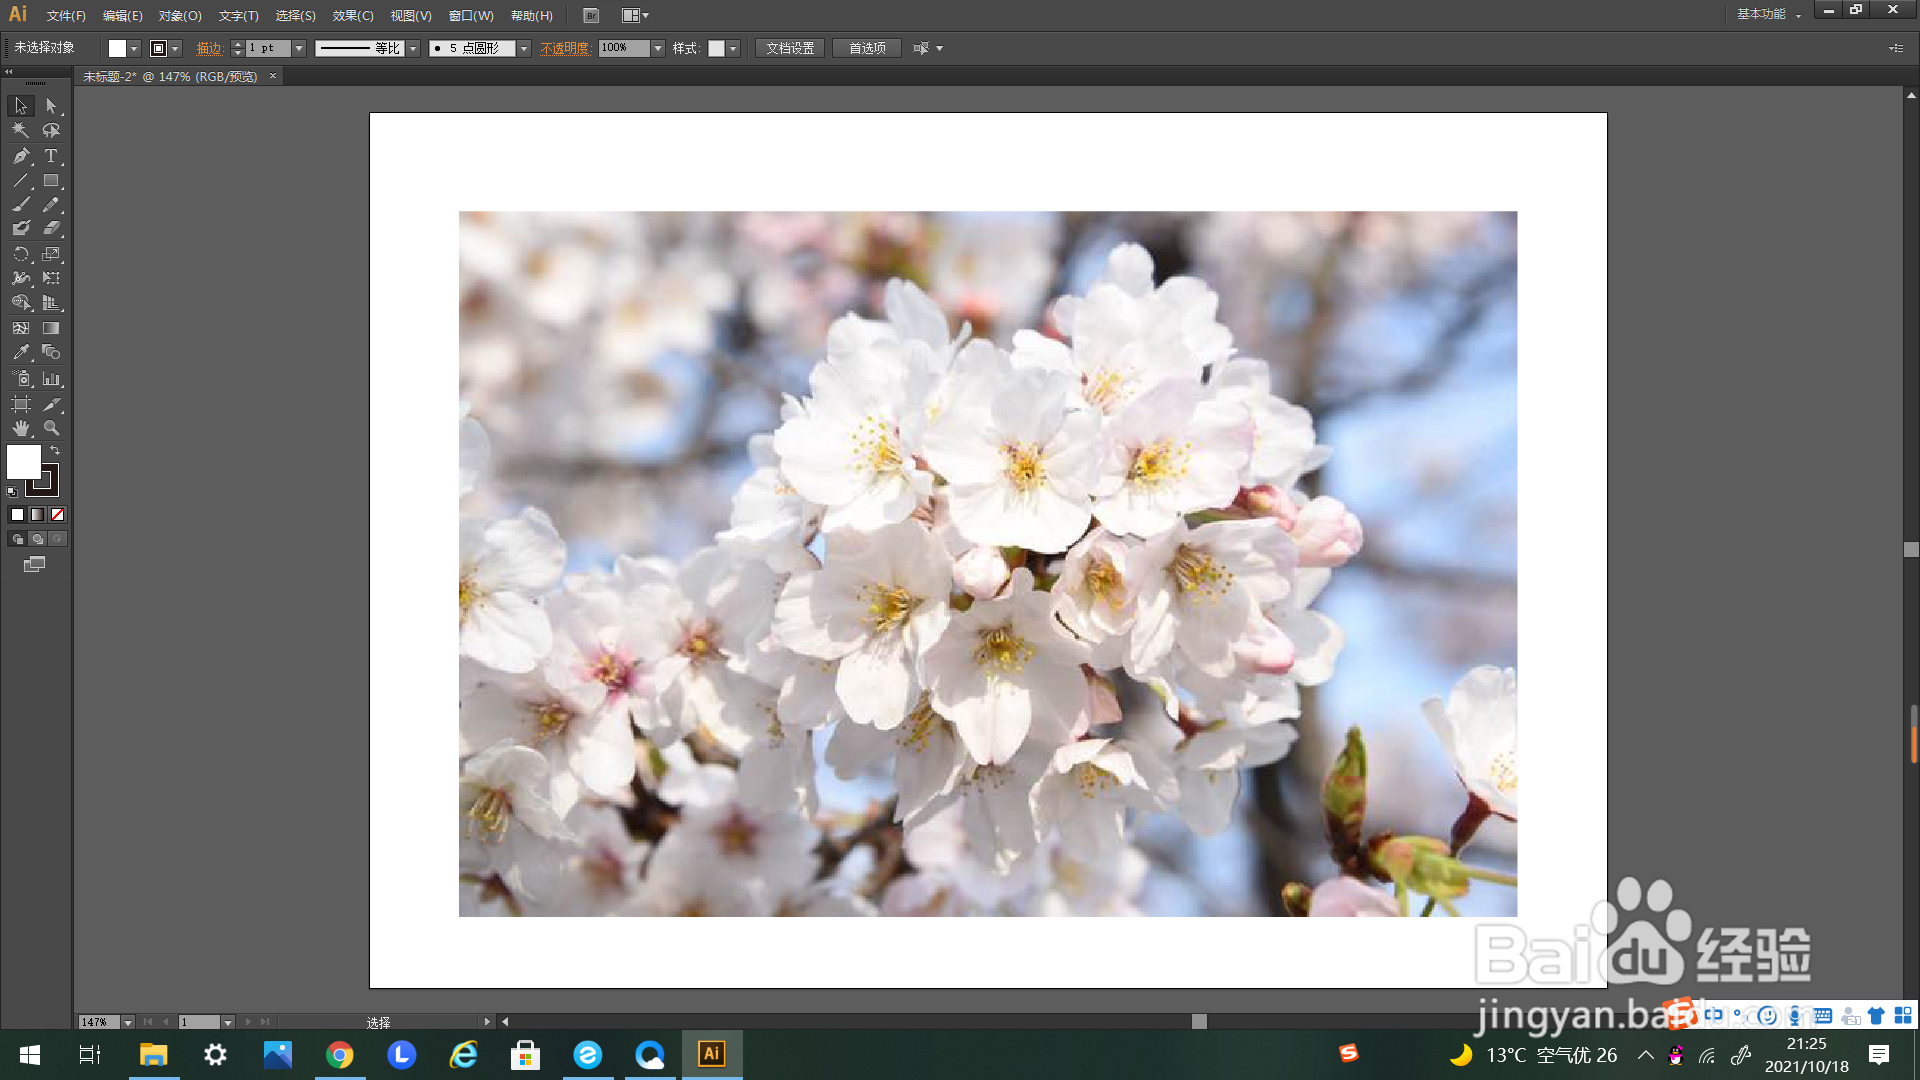Open the 效果(C) menu
Image resolution: width=1920 pixels, height=1080 pixels.
pyautogui.click(x=352, y=16)
